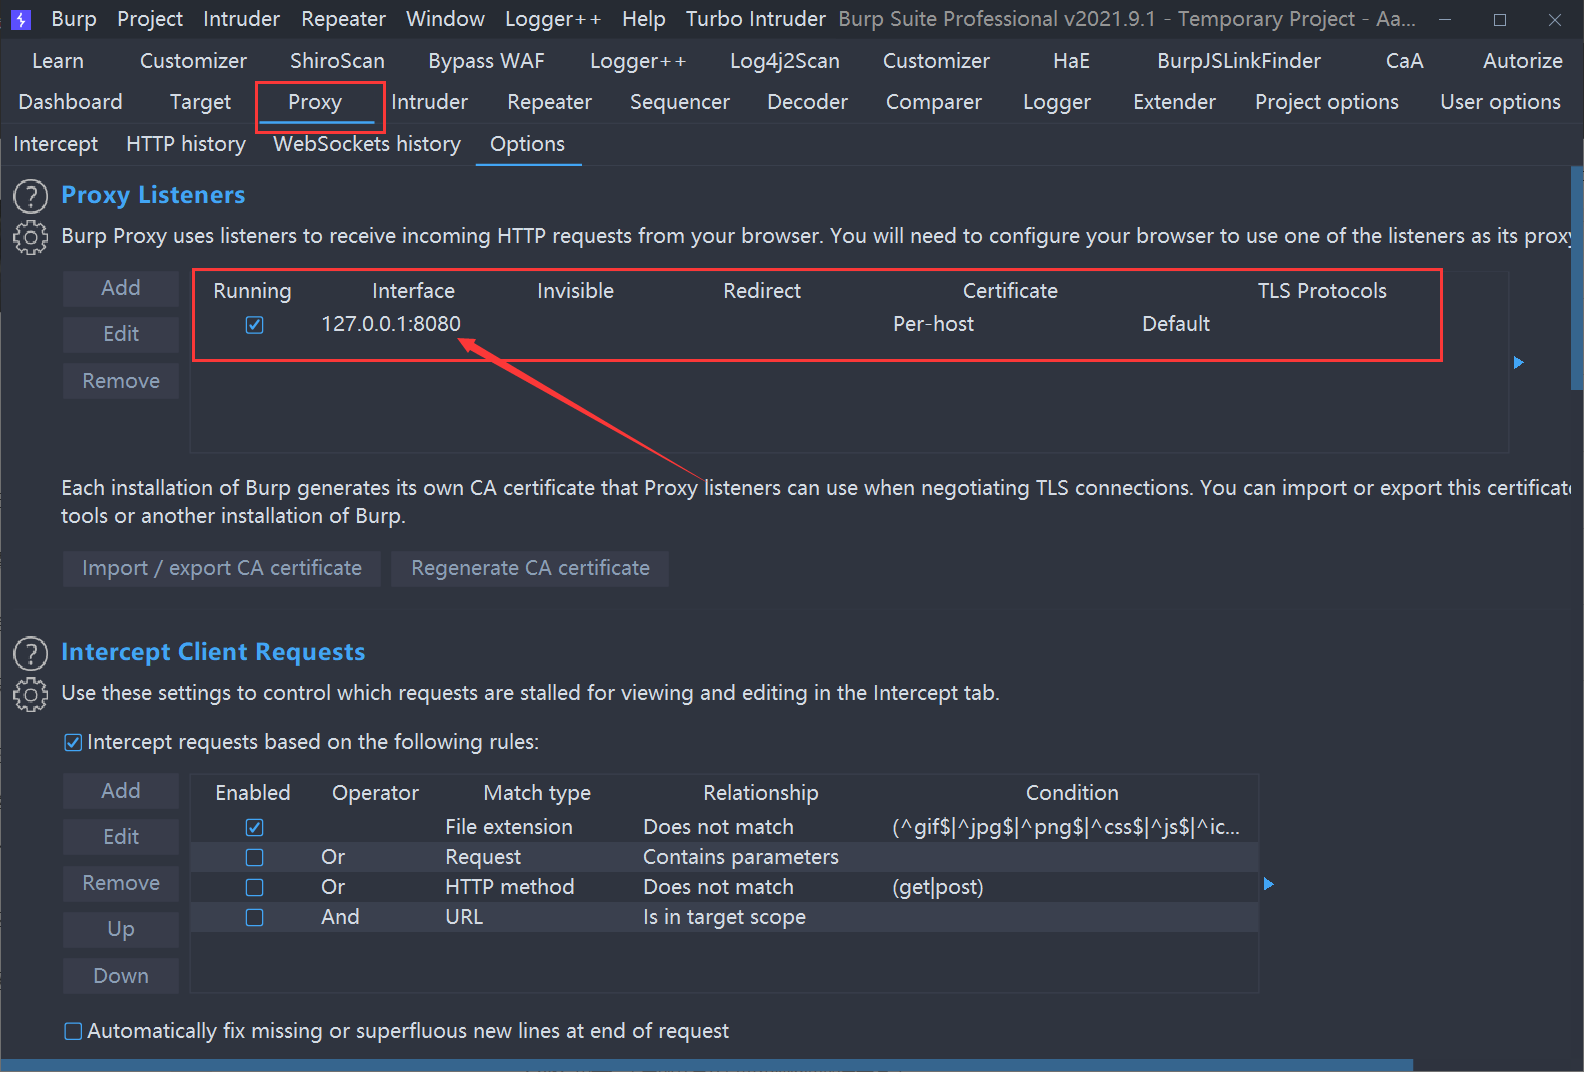Toggle automatically fix missing new lines checkbox
This screenshot has height=1072, width=1584.
point(73,1031)
